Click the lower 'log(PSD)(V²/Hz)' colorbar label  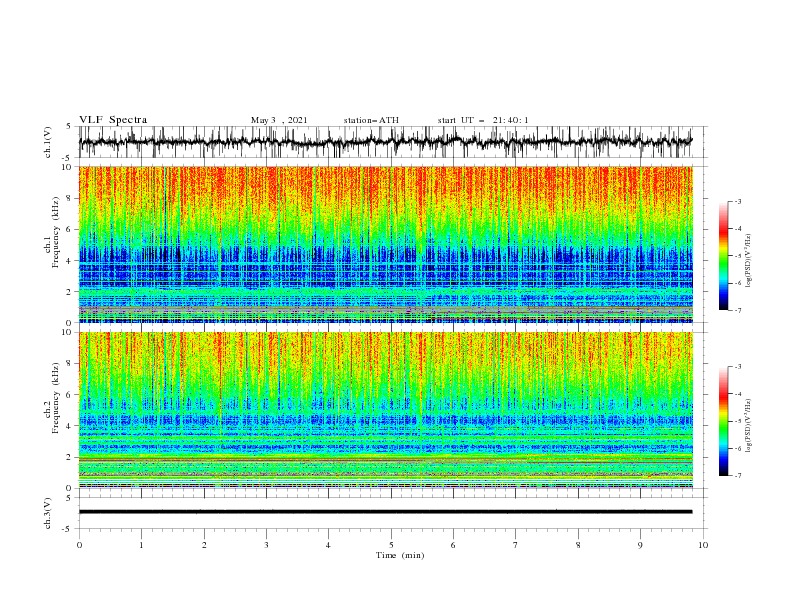(748, 426)
